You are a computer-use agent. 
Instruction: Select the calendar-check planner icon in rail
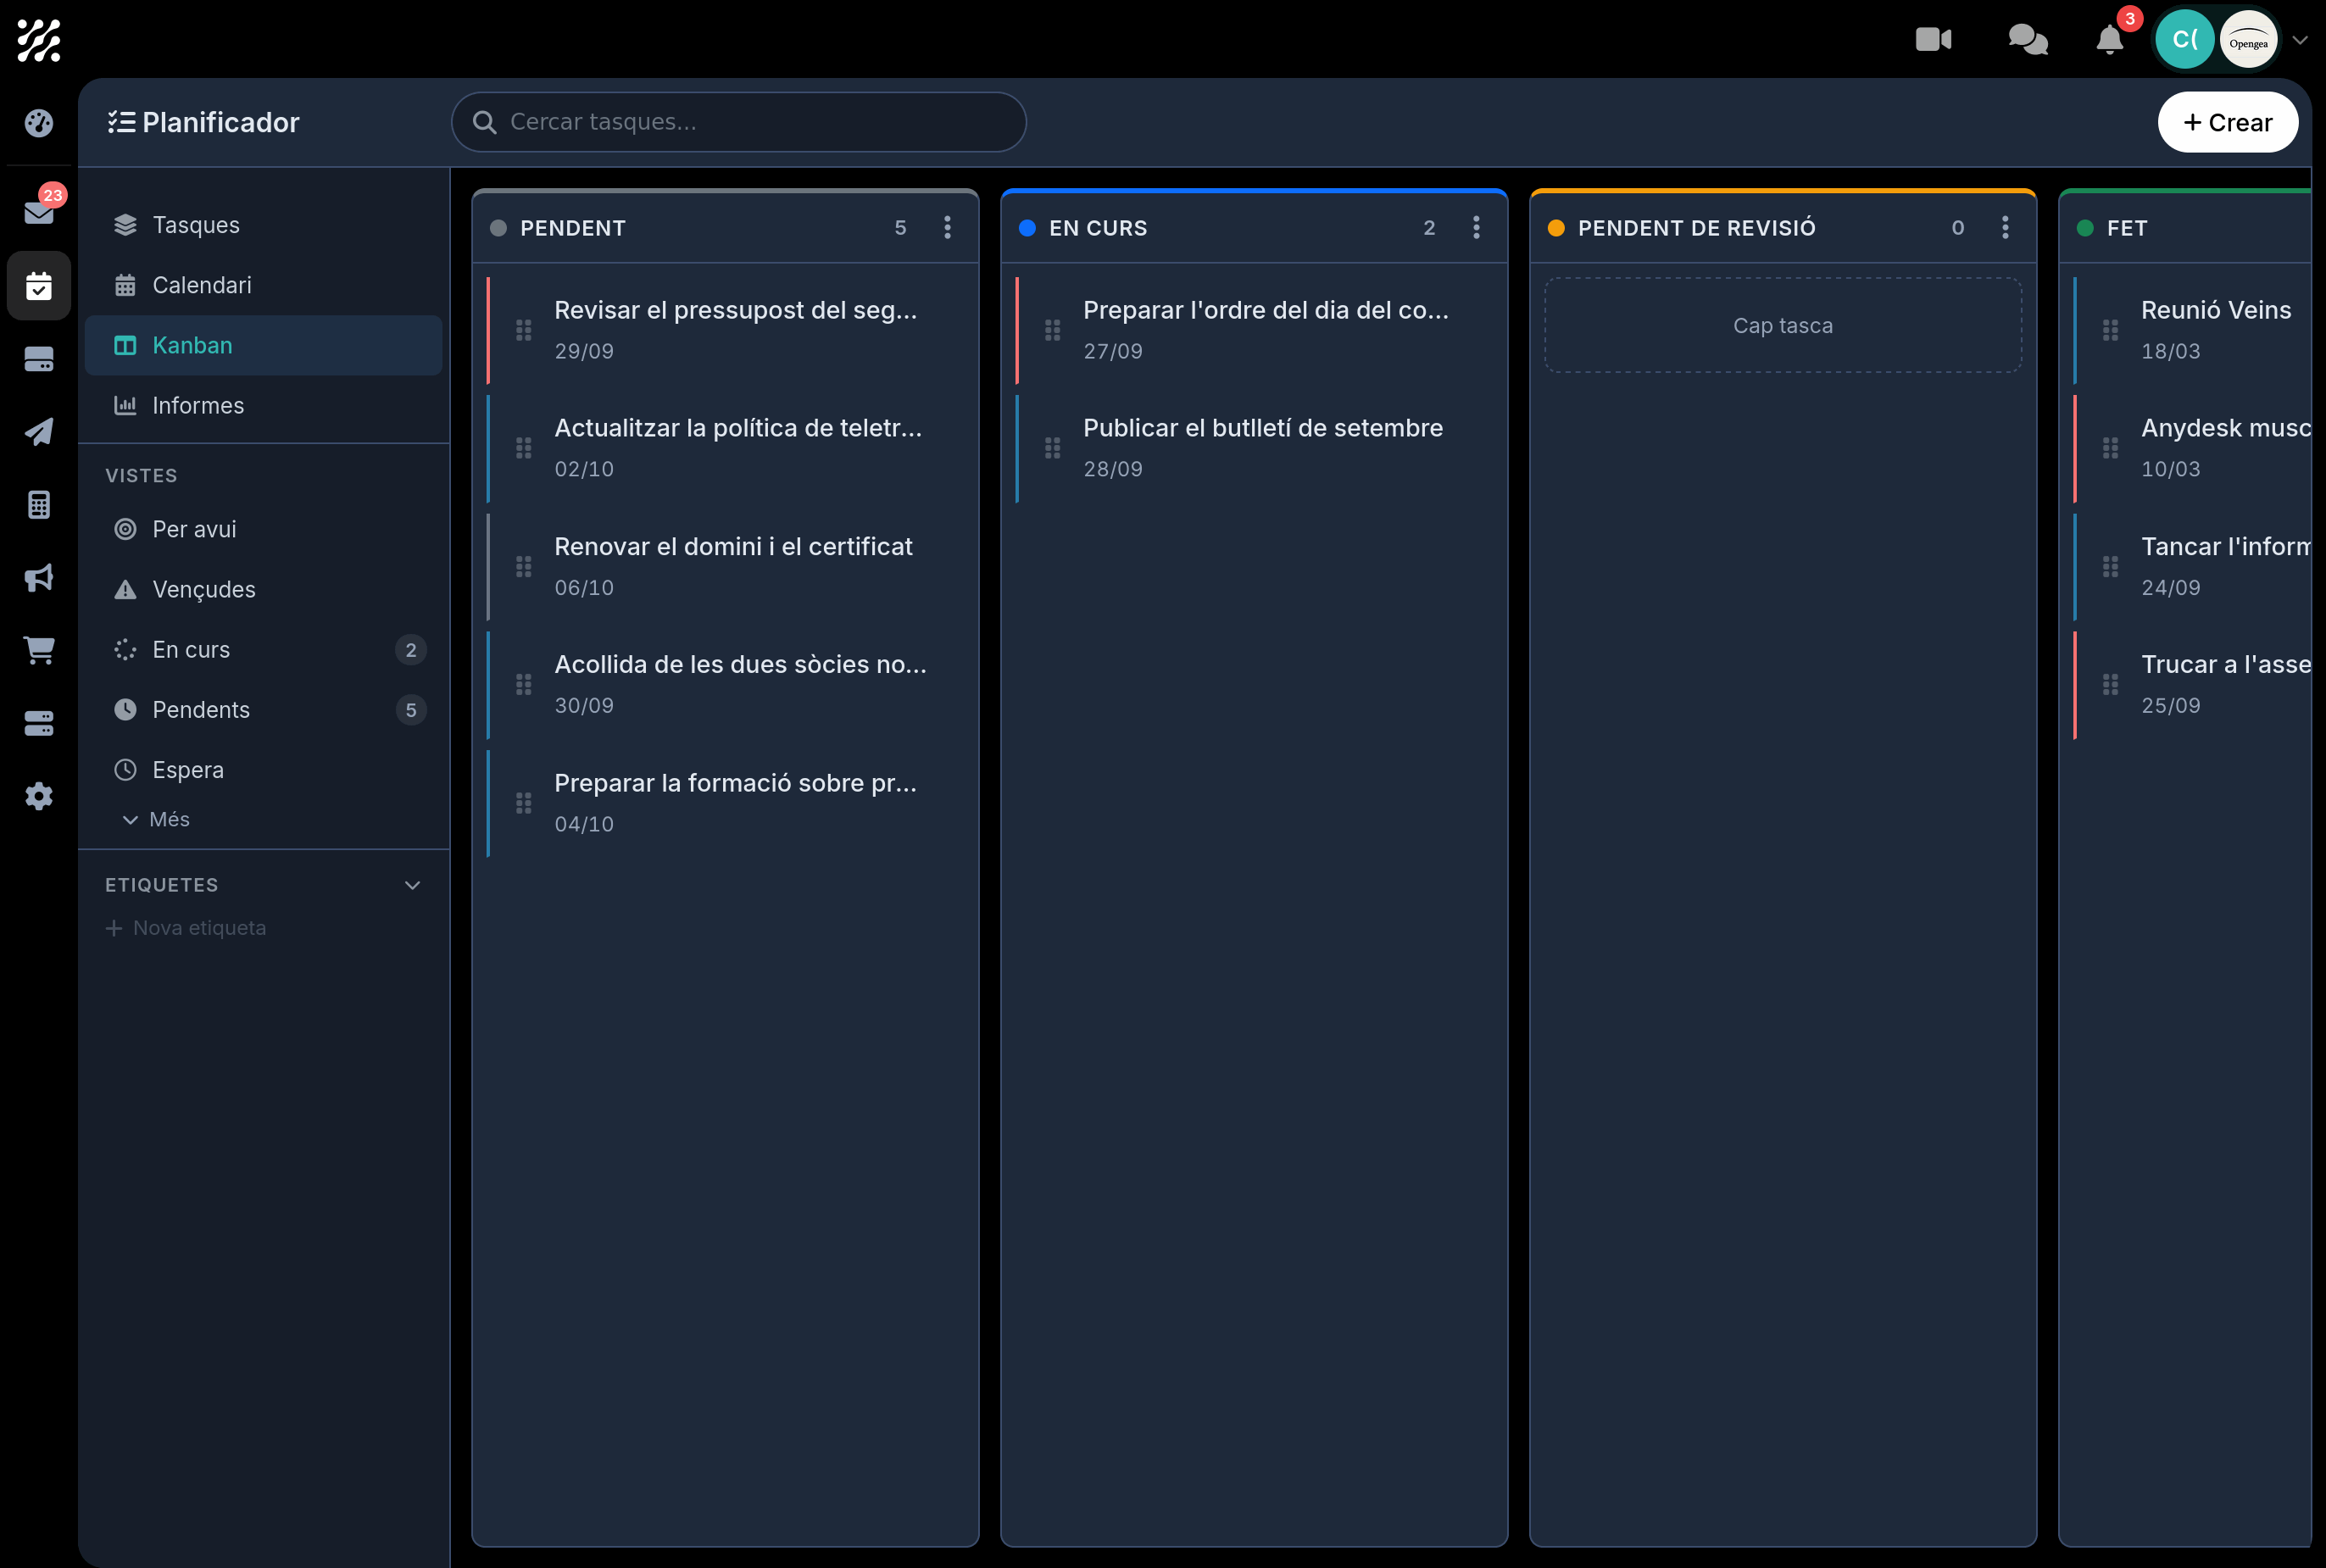[38, 286]
